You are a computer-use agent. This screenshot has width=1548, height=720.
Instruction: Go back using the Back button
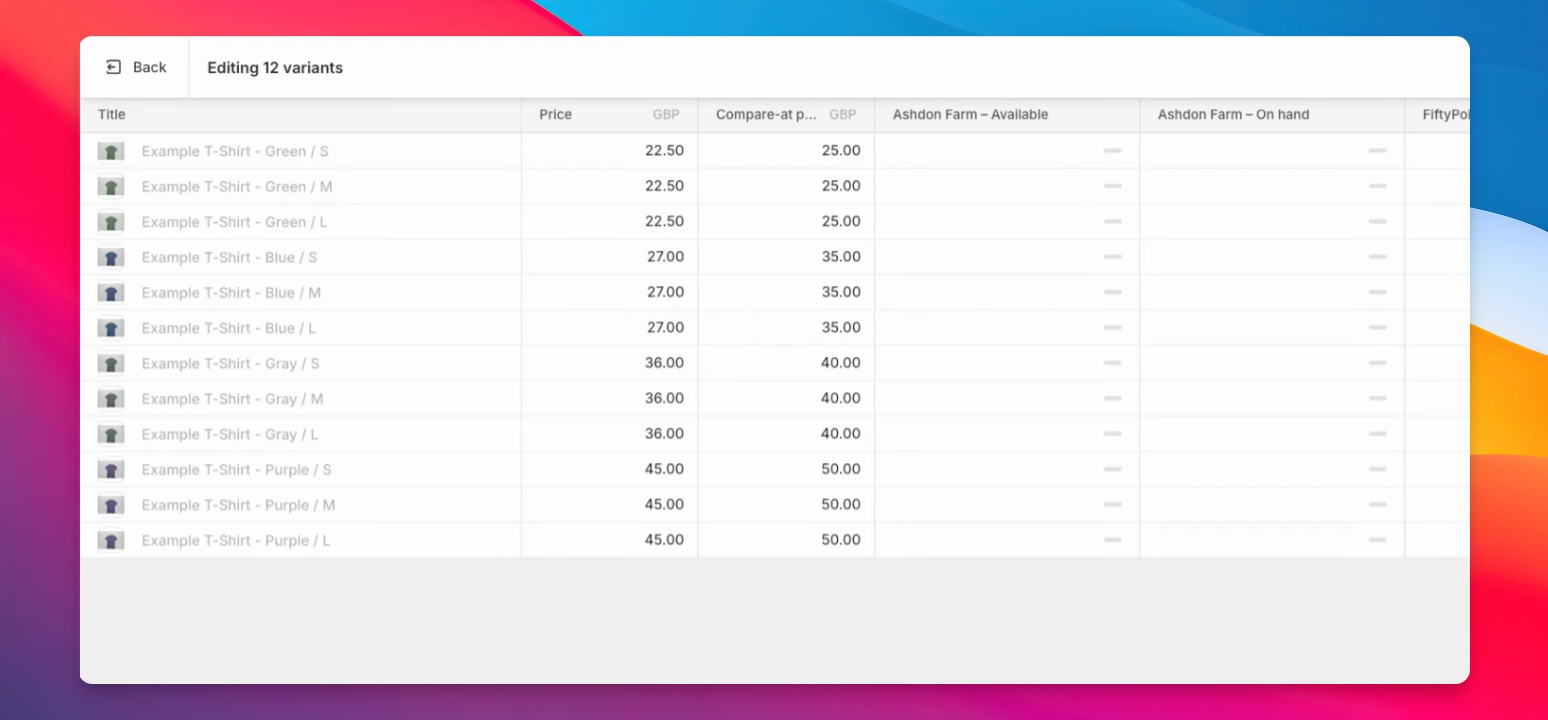(x=136, y=67)
